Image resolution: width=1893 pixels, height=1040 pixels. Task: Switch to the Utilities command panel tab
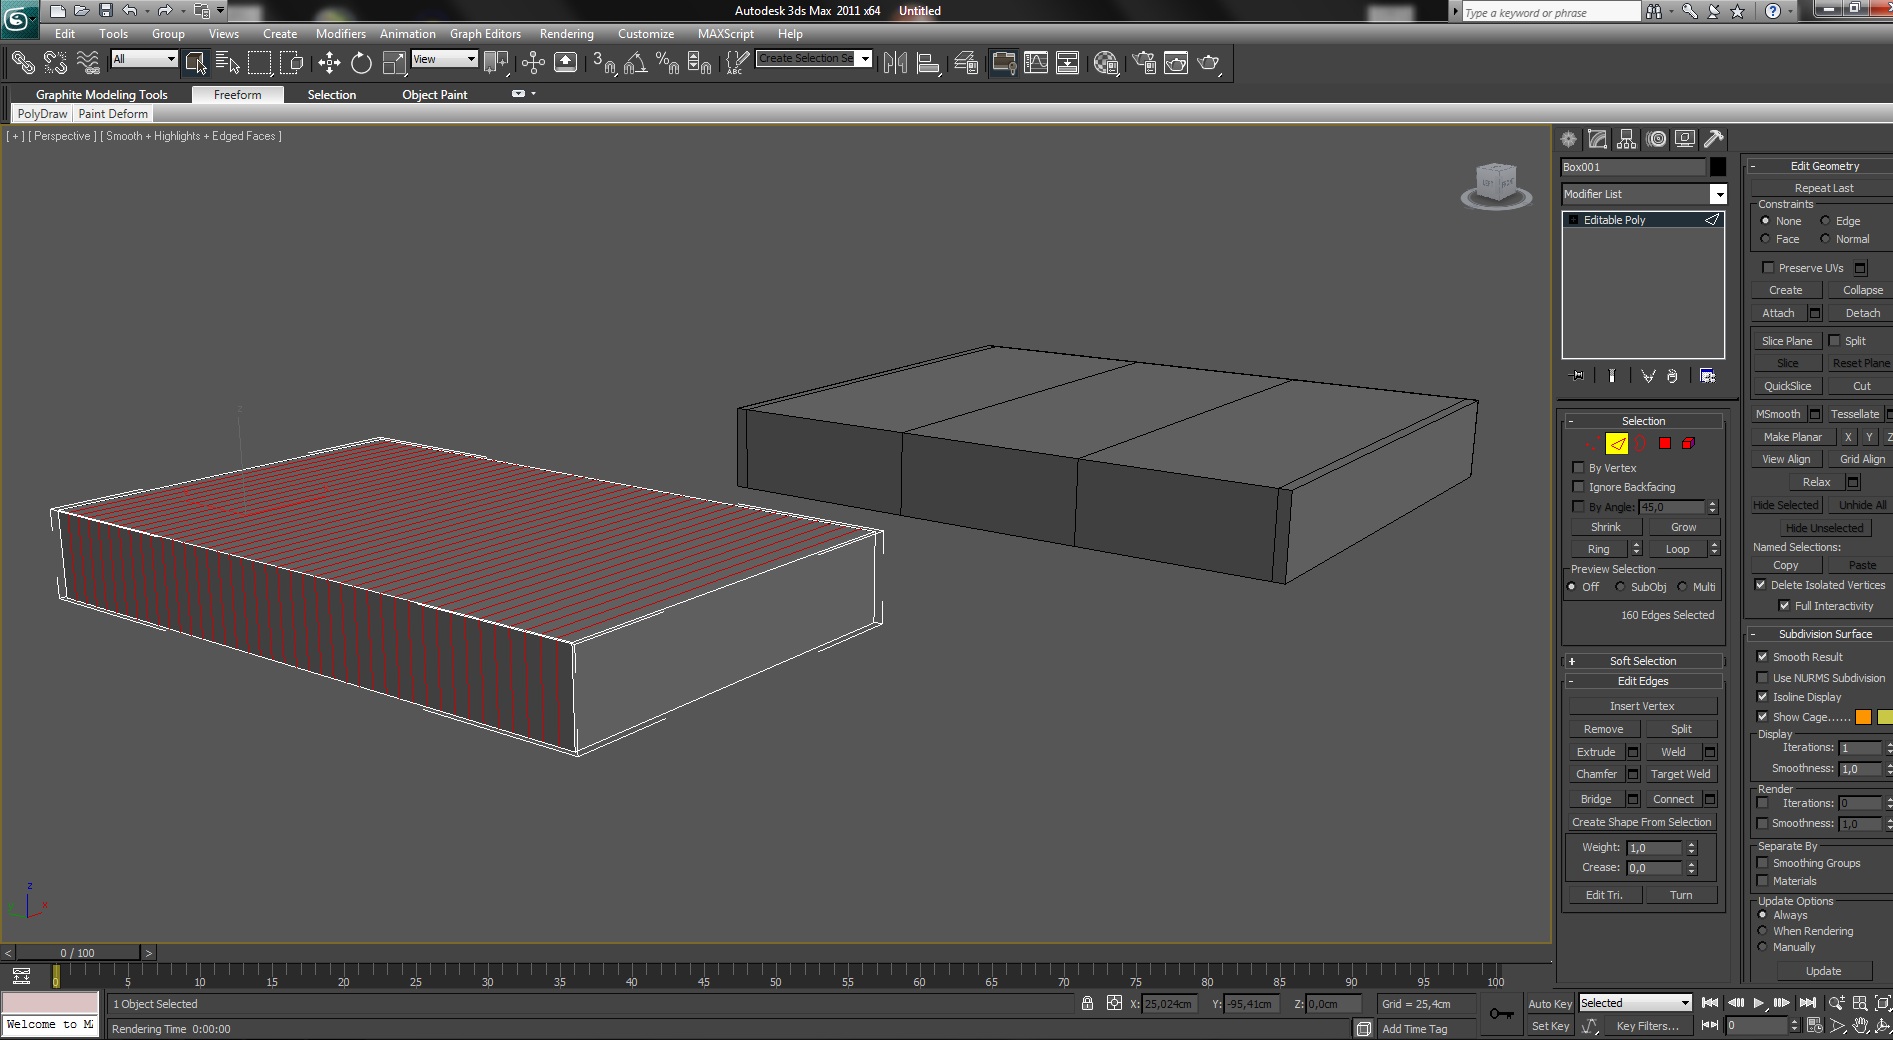point(1714,139)
